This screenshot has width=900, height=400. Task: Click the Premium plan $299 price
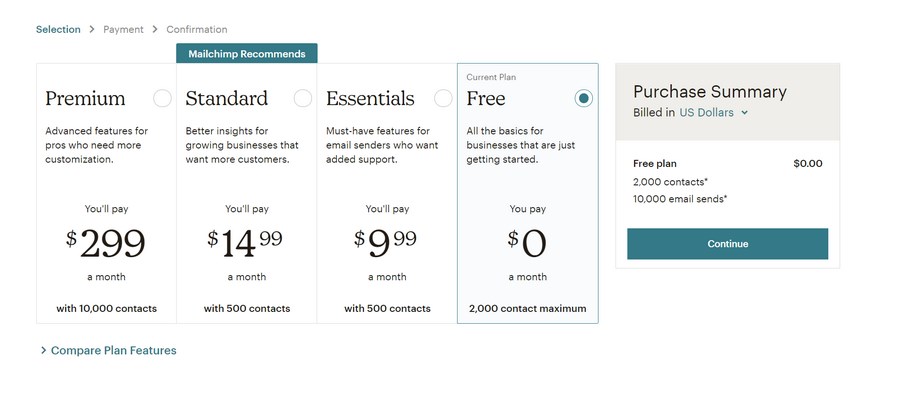pos(106,243)
